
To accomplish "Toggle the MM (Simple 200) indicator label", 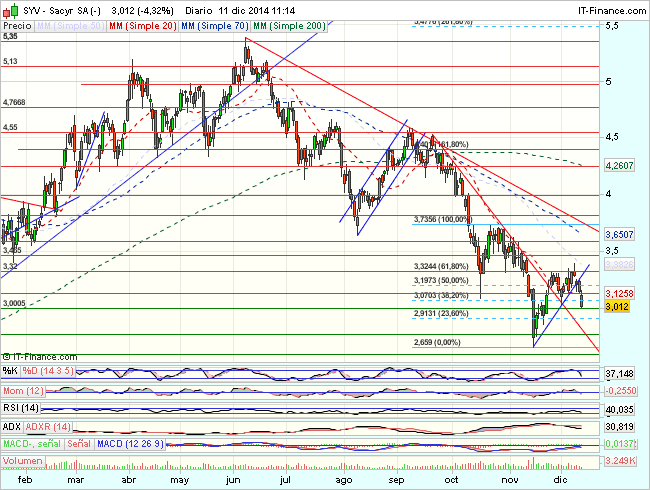I will [x=289, y=26].
